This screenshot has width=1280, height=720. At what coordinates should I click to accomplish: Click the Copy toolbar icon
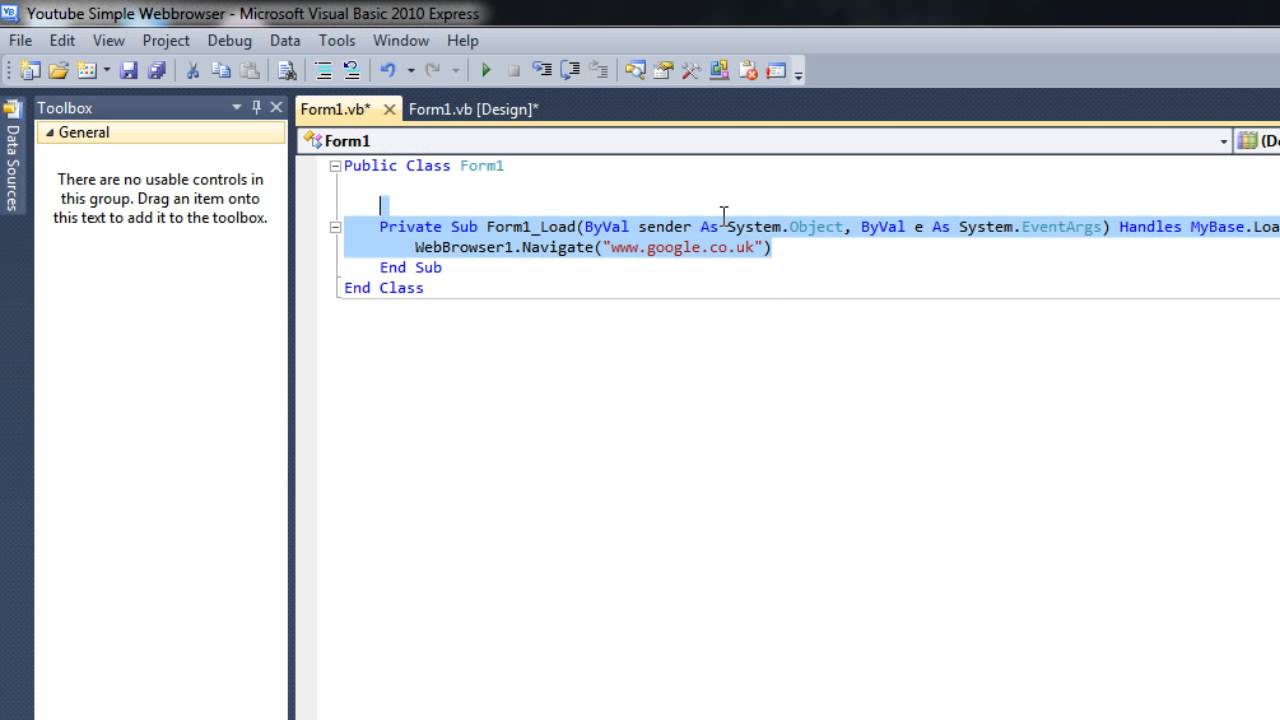click(221, 70)
